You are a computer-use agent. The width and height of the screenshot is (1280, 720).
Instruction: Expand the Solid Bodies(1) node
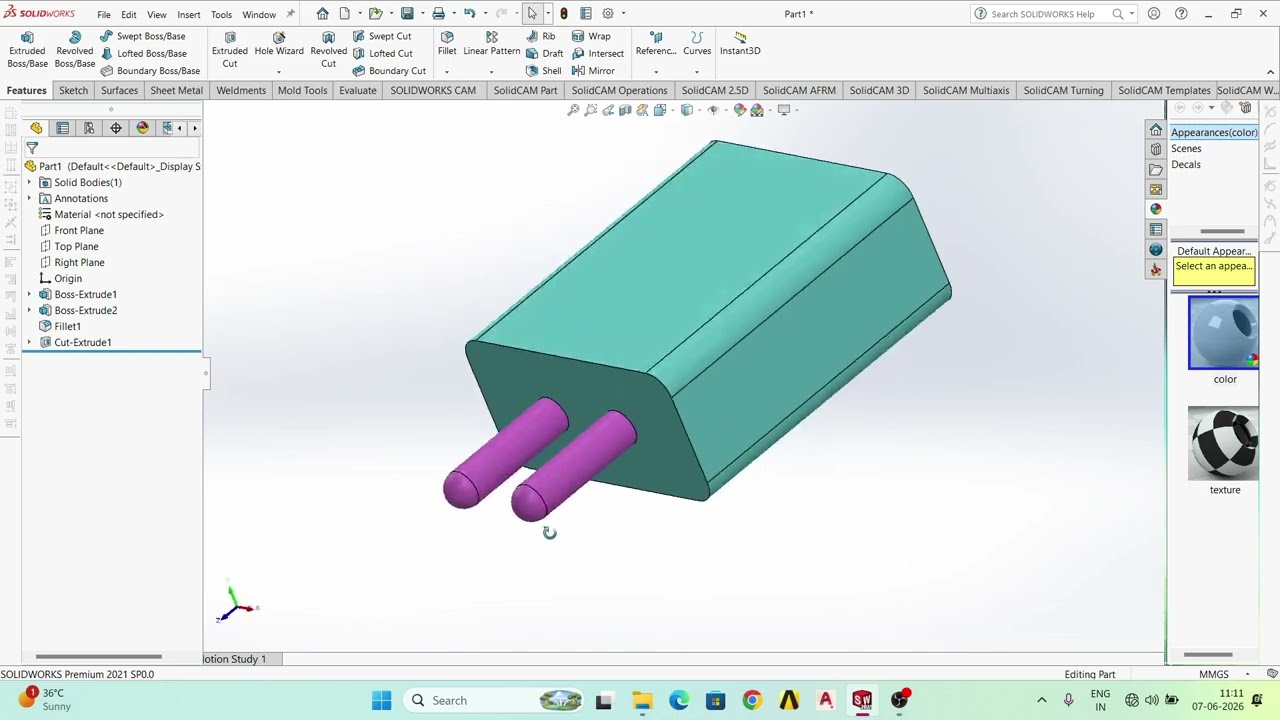[29, 182]
